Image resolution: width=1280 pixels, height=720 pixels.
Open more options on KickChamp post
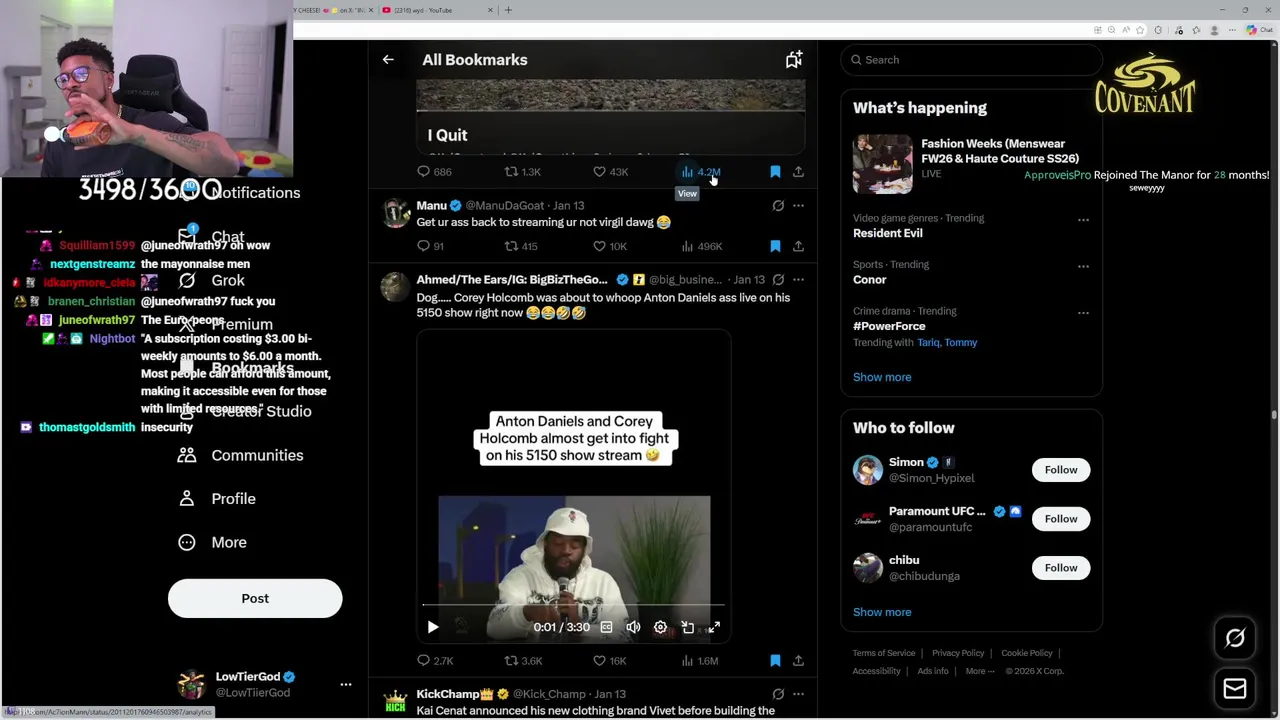pos(798,694)
